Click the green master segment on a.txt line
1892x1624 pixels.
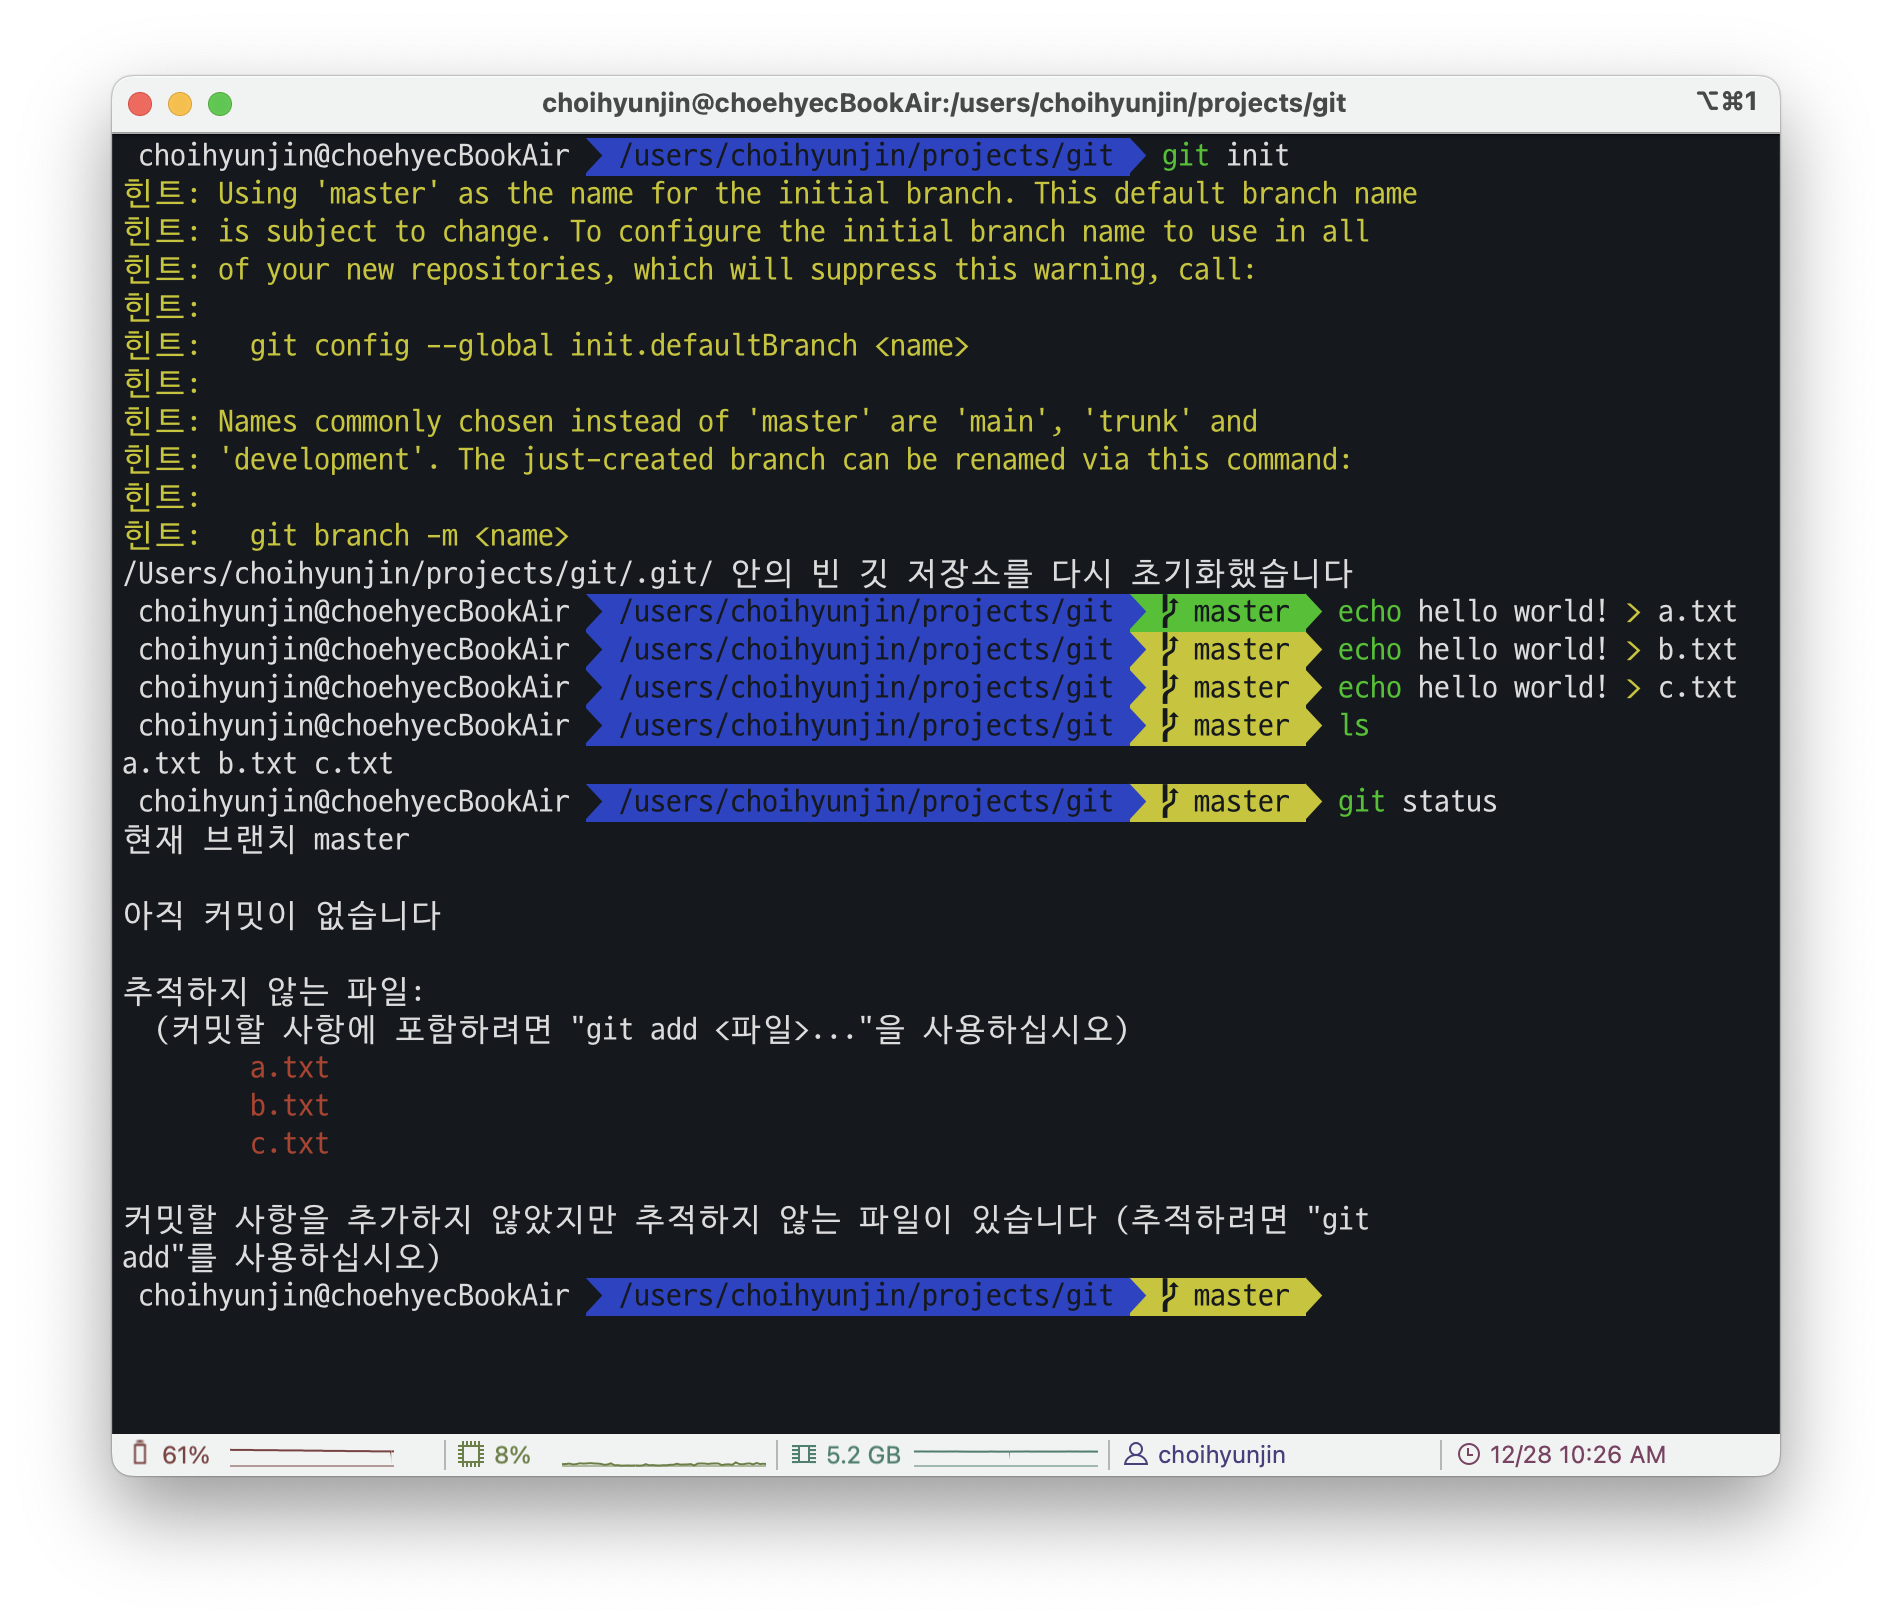[1224, 612]
